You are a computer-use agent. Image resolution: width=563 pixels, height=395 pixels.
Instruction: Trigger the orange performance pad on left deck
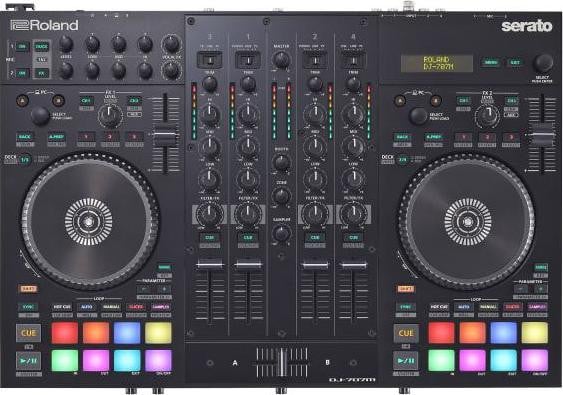point(96,333)
